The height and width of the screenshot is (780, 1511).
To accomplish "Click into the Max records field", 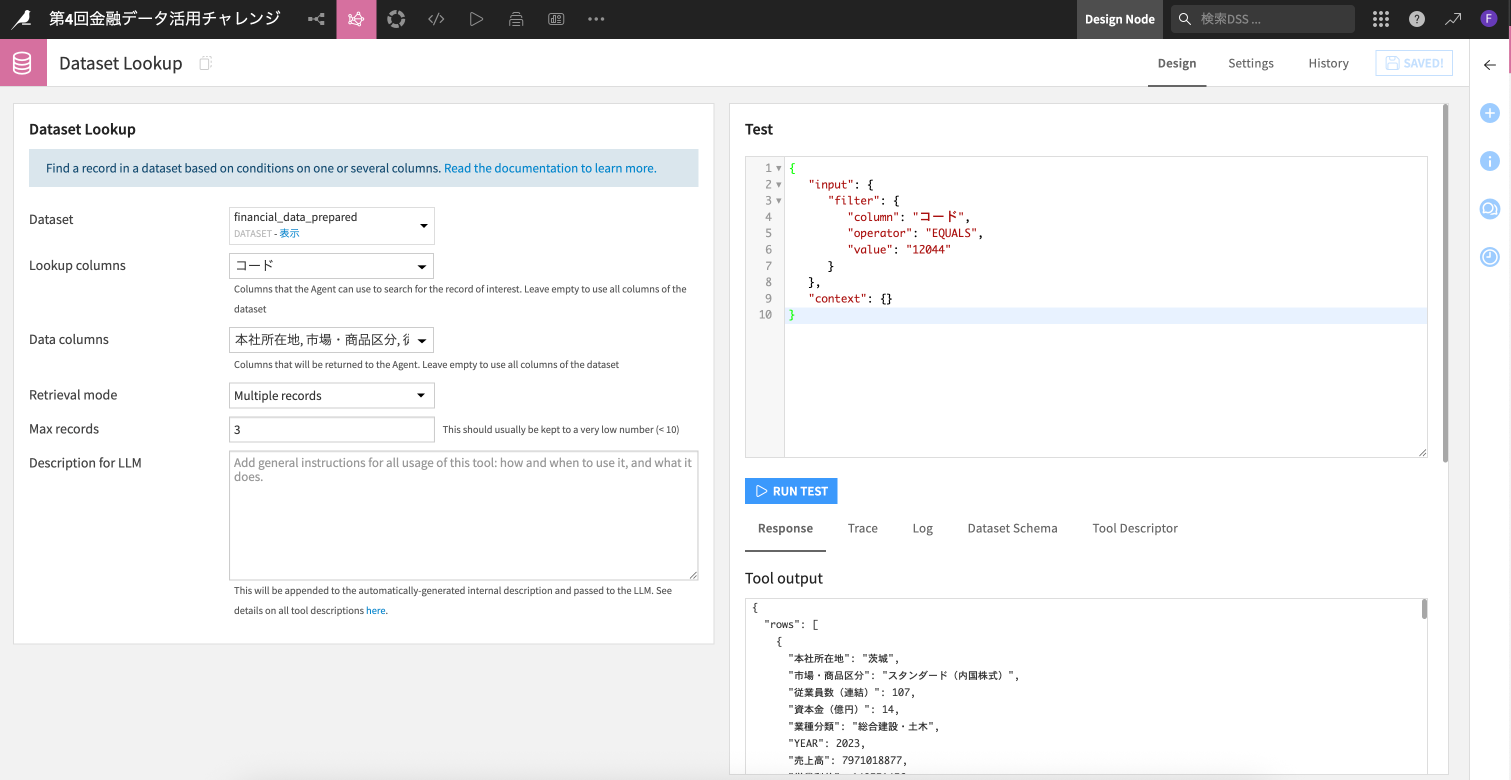I will pos(332,429).
